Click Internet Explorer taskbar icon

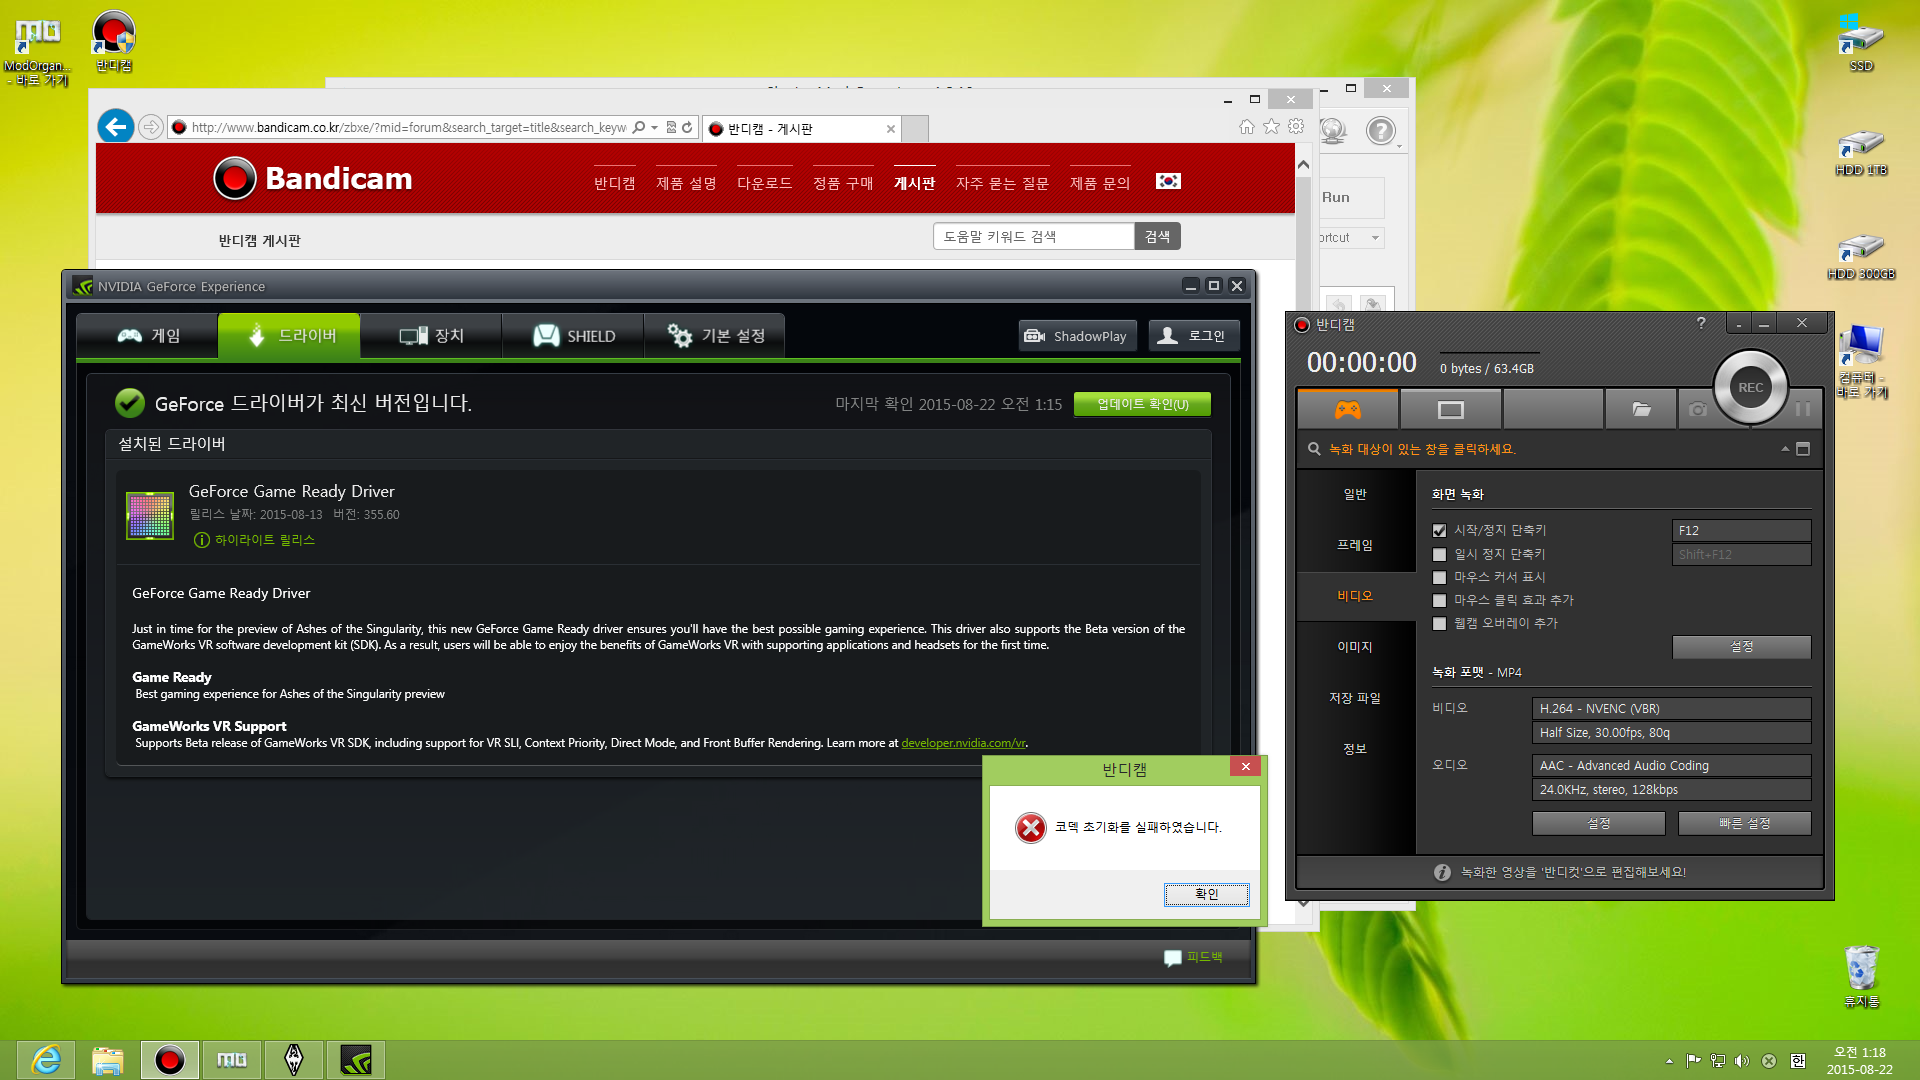pos(46,1060)
